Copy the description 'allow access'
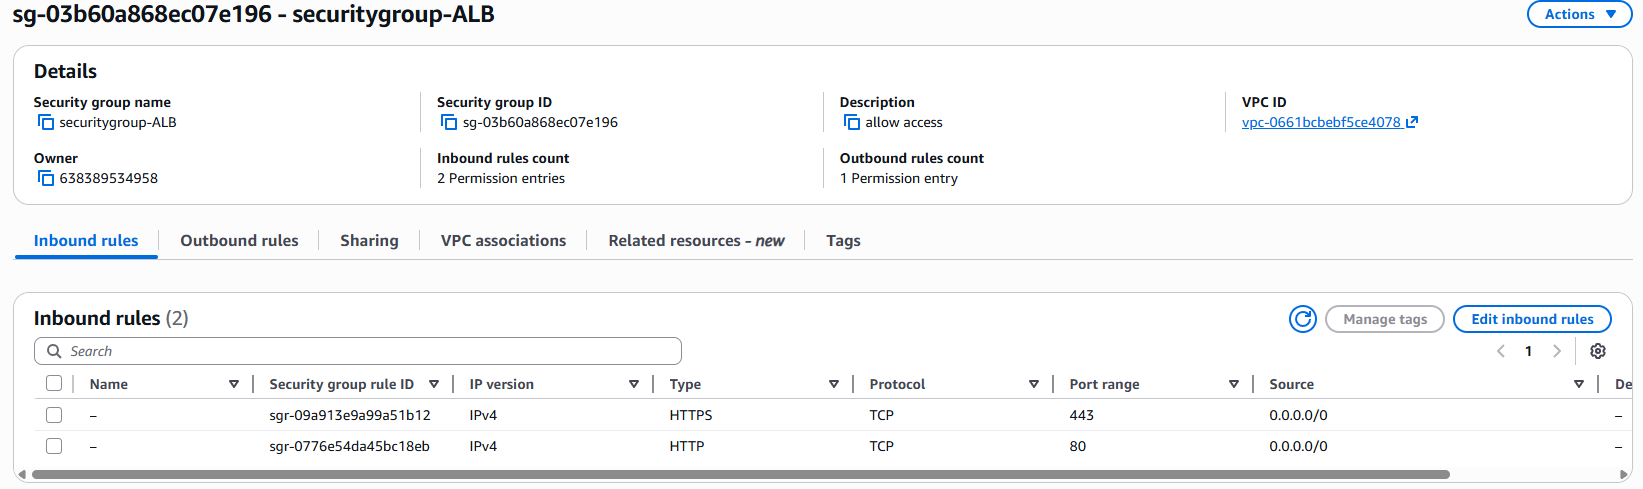This screenshot has width=1643, height=489. click(852, 122)
